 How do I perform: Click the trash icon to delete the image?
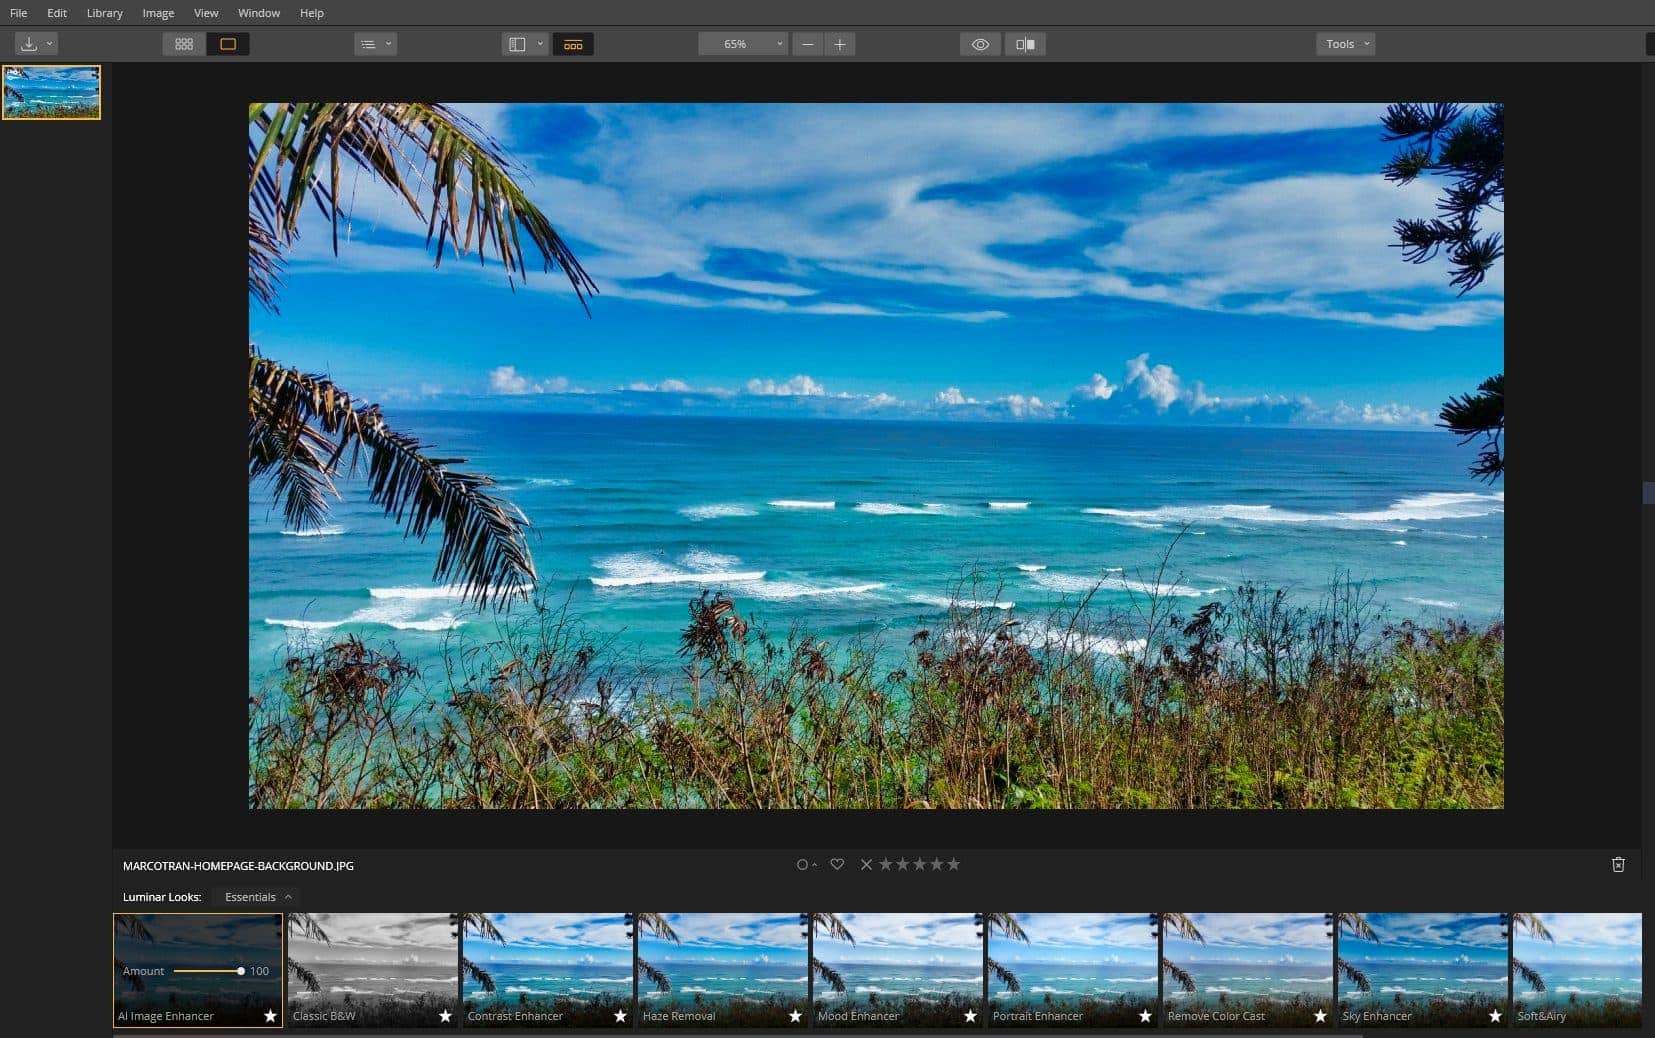[1620, 864]
